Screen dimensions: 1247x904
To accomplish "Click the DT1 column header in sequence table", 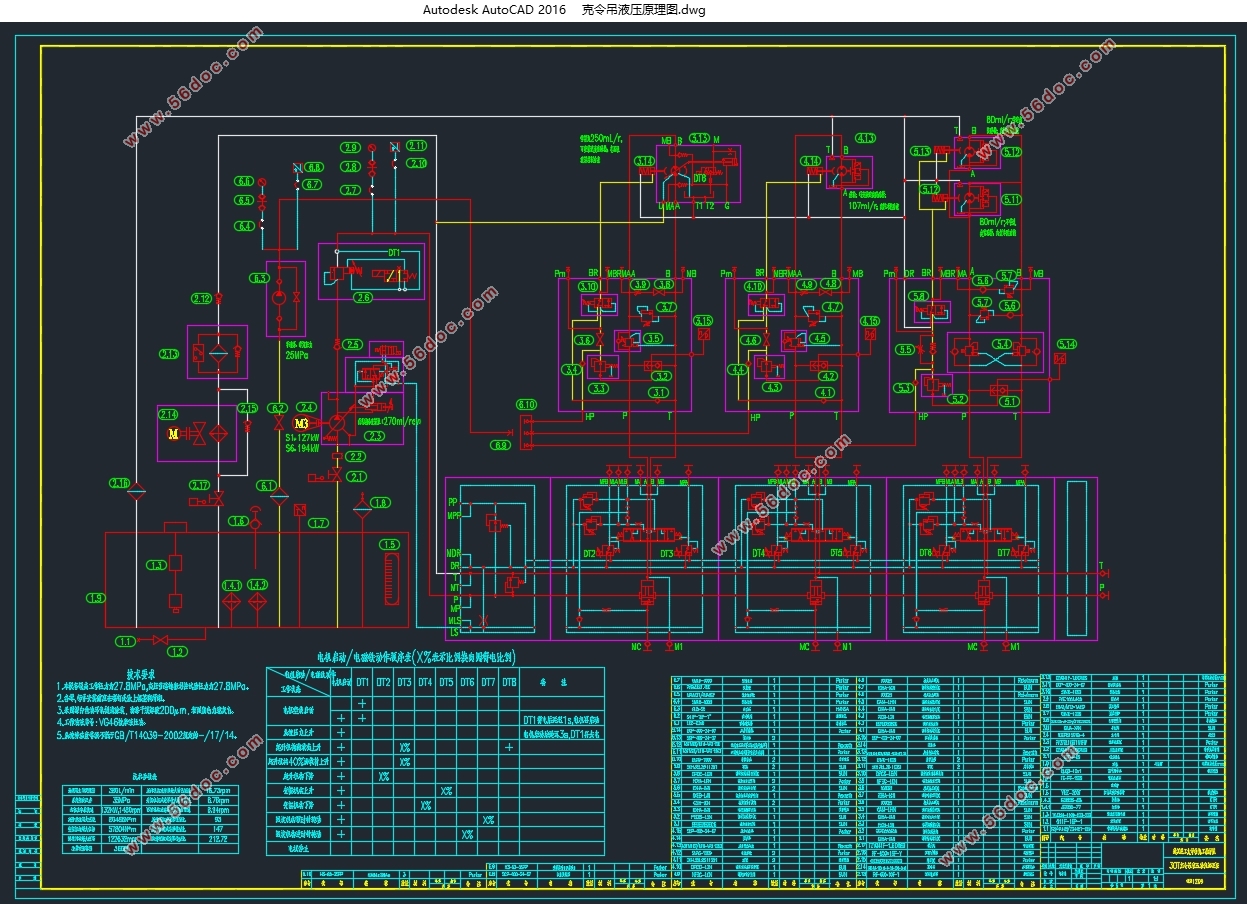I will coord(362,682).
